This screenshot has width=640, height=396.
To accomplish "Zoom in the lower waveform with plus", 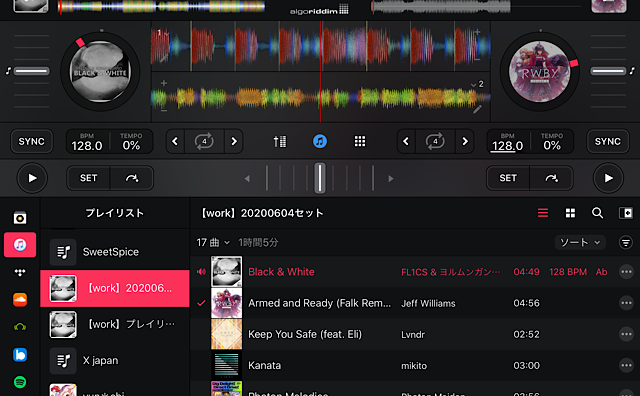I will point(164,83).
